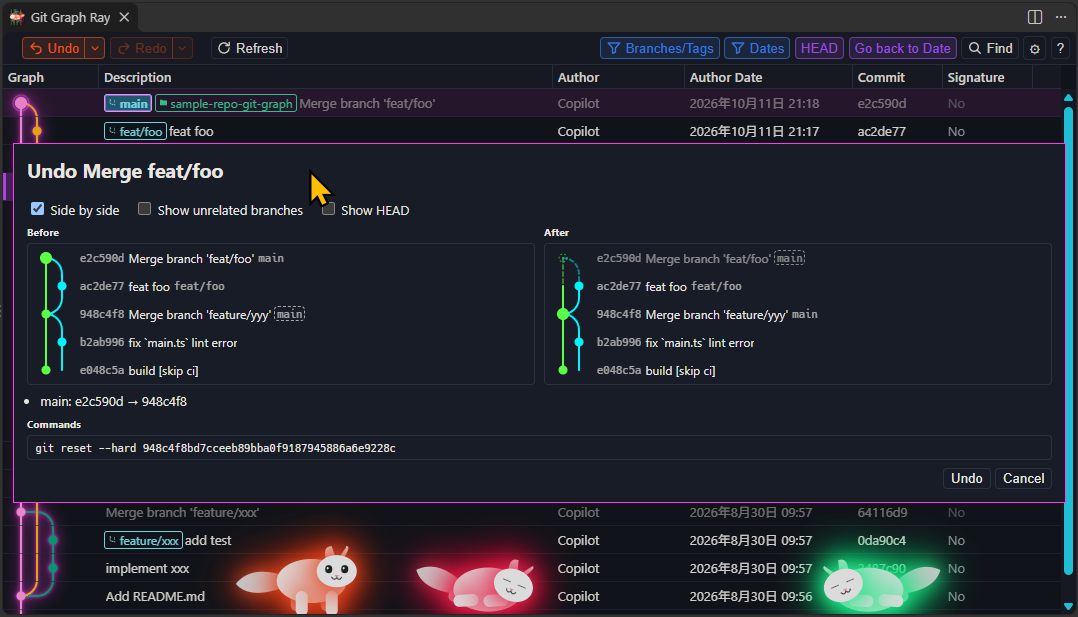1078x617 pixels.
Task: Open the help question mark
Action: tap(1060, 49)
